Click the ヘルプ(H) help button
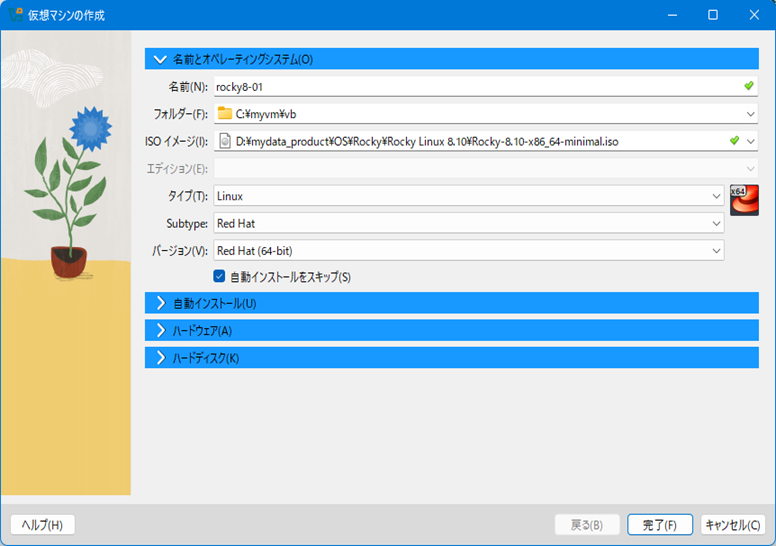Viewport: 776px width, 546px height. (x=43, y=525)
